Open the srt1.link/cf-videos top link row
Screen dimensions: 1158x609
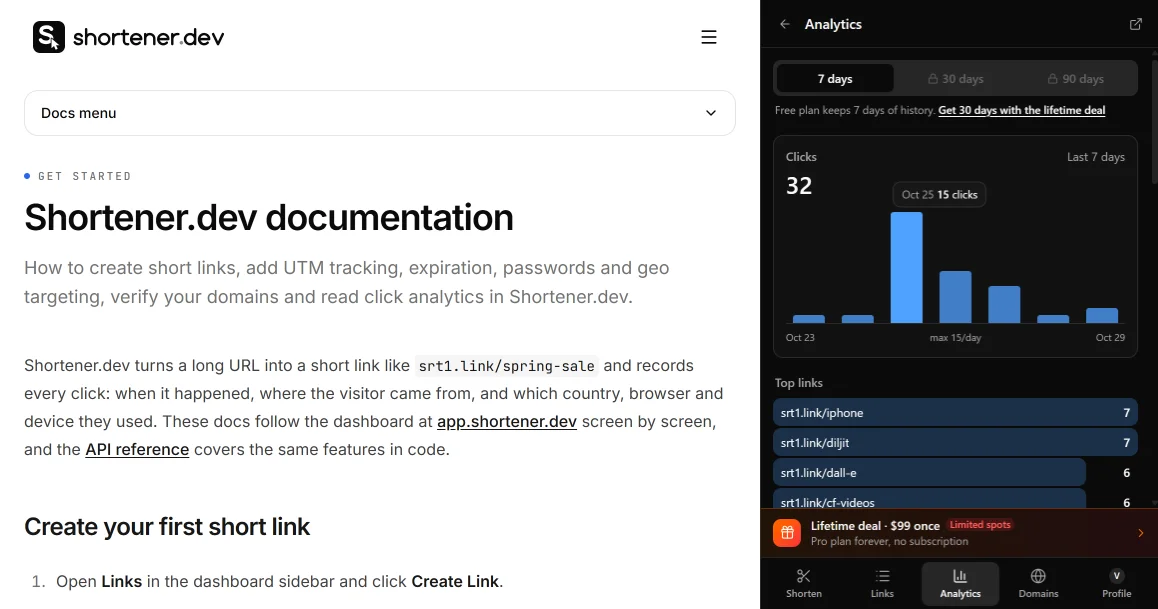pyautogui.click(x=955, y=500)
